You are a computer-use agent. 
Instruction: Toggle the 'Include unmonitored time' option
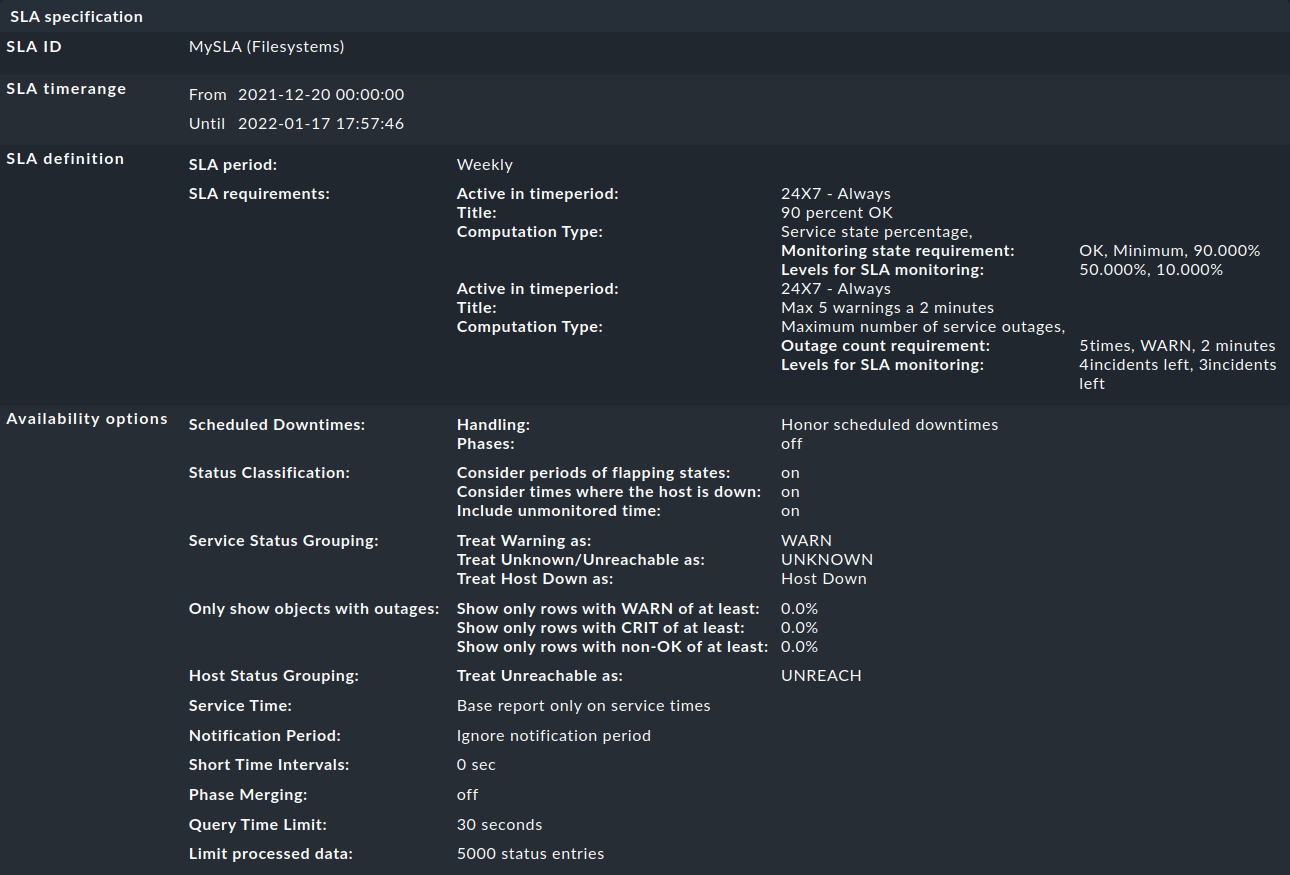point(789,510)
